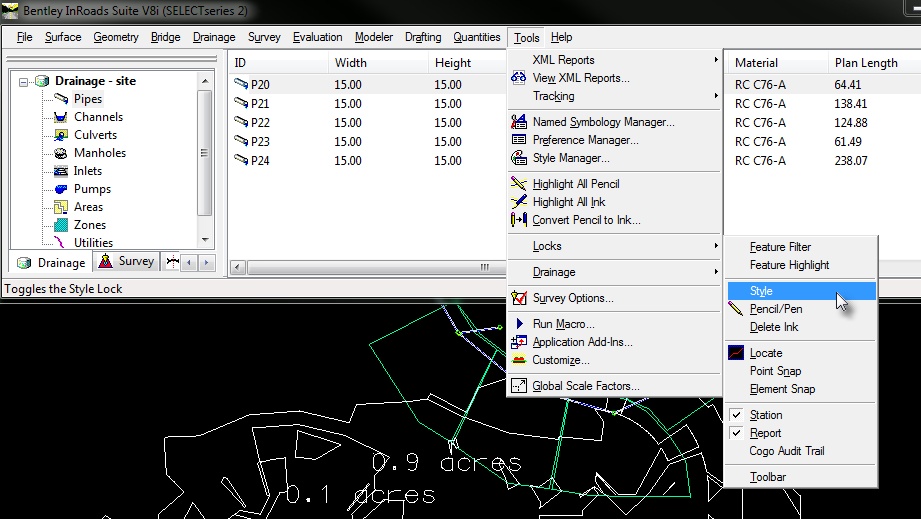Screen dimensions: 921x519
Task: Toggle the Element Snap lock
Action: pyautogui.click(x=801, y=389)
